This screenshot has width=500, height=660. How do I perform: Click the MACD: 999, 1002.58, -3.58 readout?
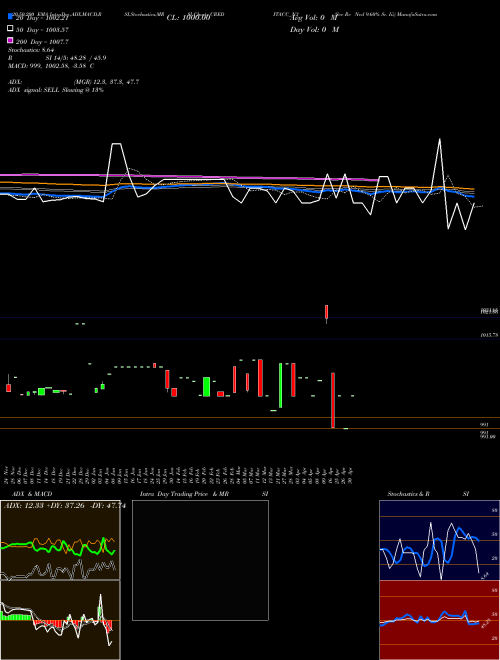[x=51, y=66]
